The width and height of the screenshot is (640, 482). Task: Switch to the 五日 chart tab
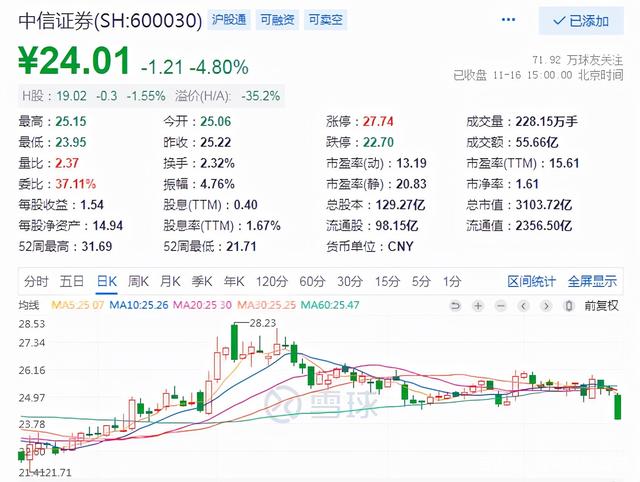click(x=72, y=281)
